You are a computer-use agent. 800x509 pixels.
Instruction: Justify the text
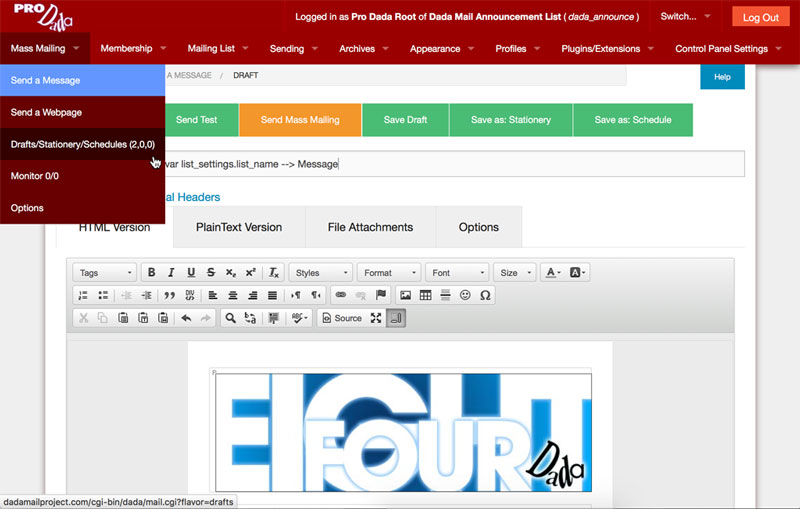272,295
